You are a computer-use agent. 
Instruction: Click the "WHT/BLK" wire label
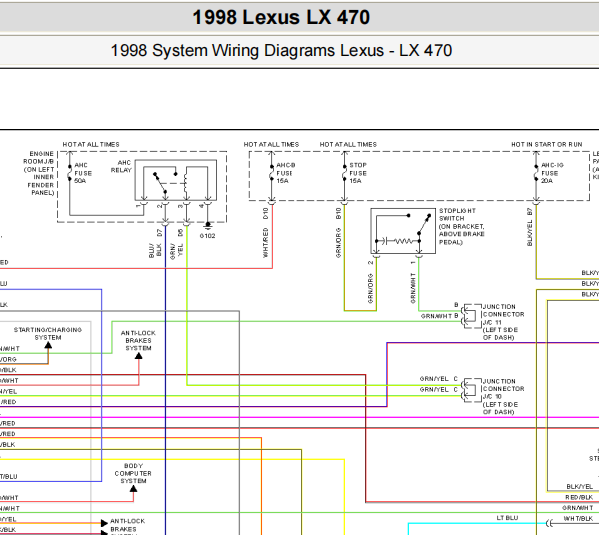point(578,519)
